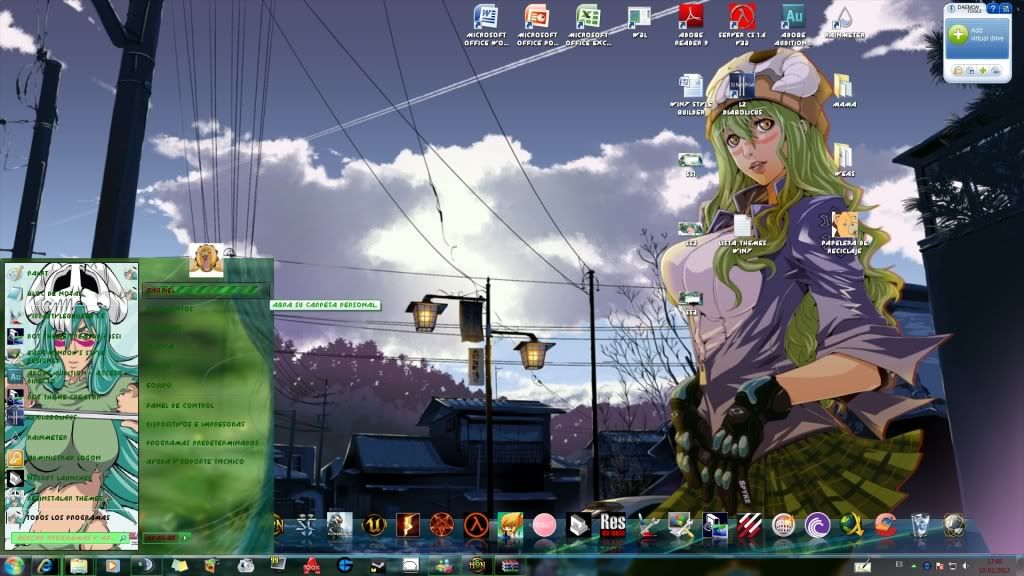
Task: Open Gabriel personal folder link
Action: tap(206, 290)
